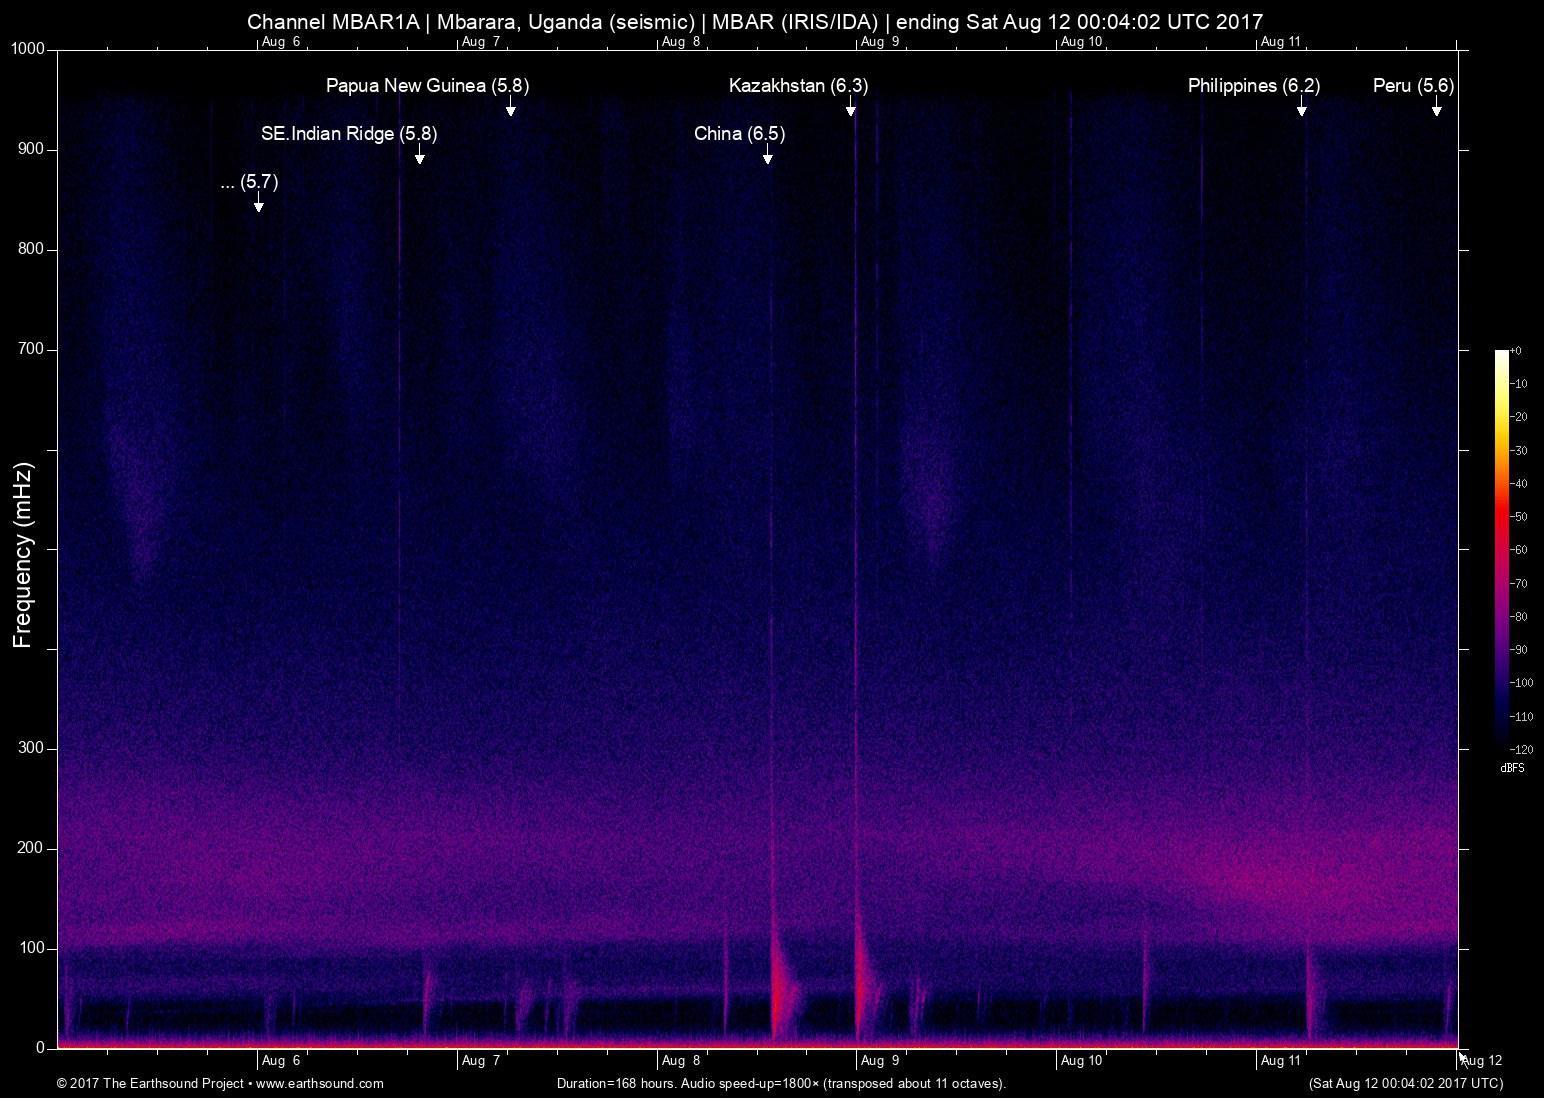
Task: Click the Duration=168 hours caption text
Action: tap(781, 1083)
